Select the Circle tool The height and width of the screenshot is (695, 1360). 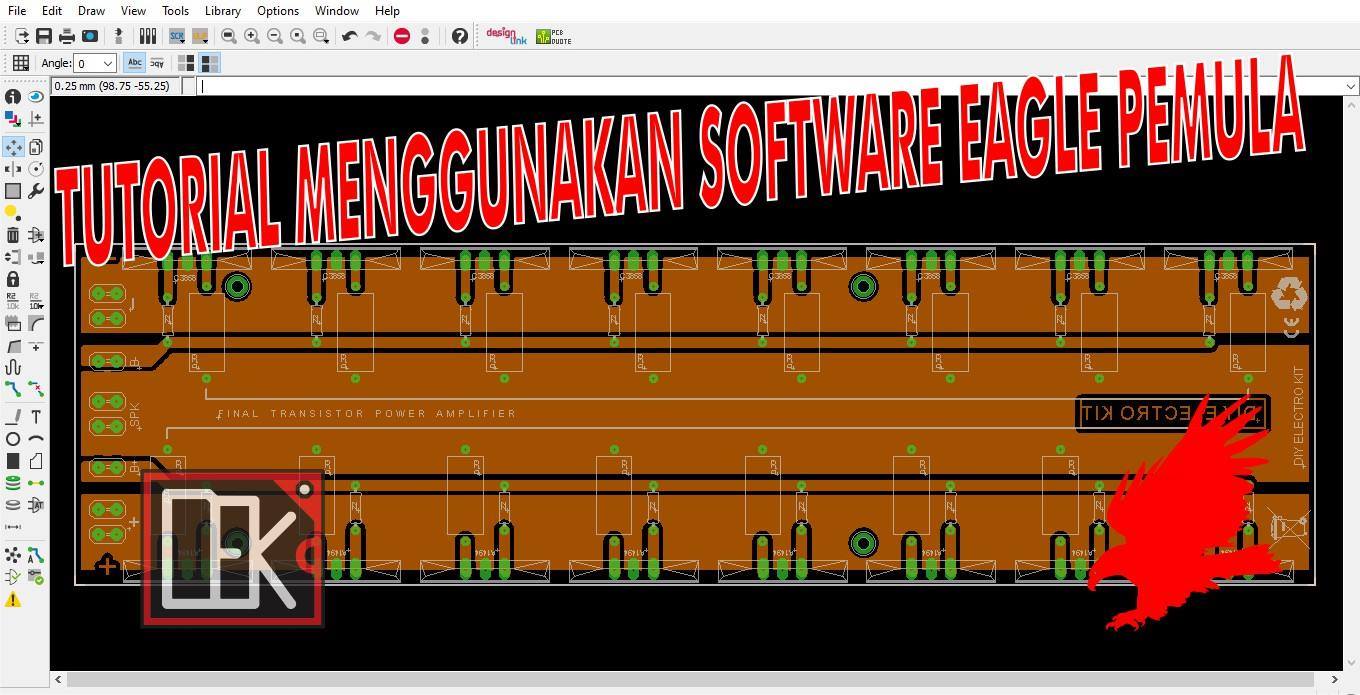click(13, 439)
